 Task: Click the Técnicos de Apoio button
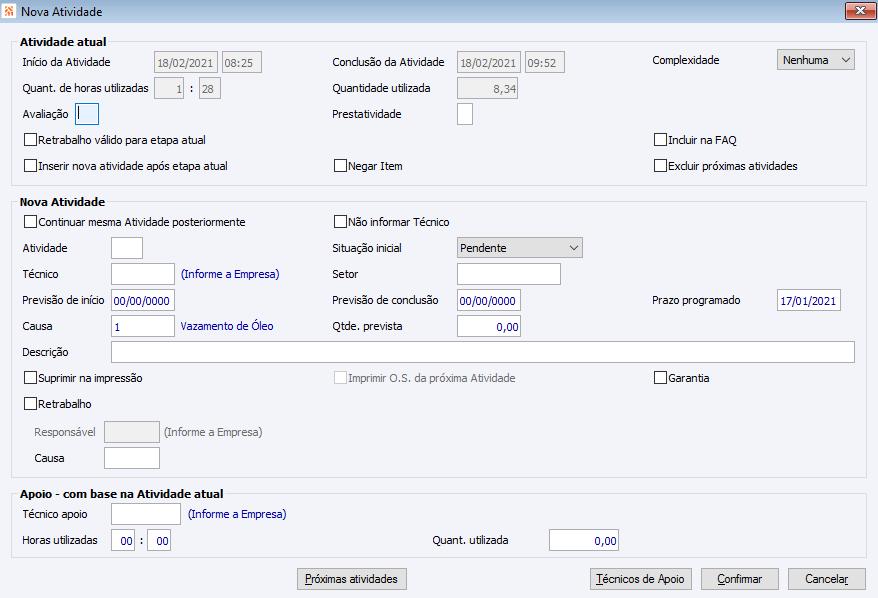(x=641, y=579)
